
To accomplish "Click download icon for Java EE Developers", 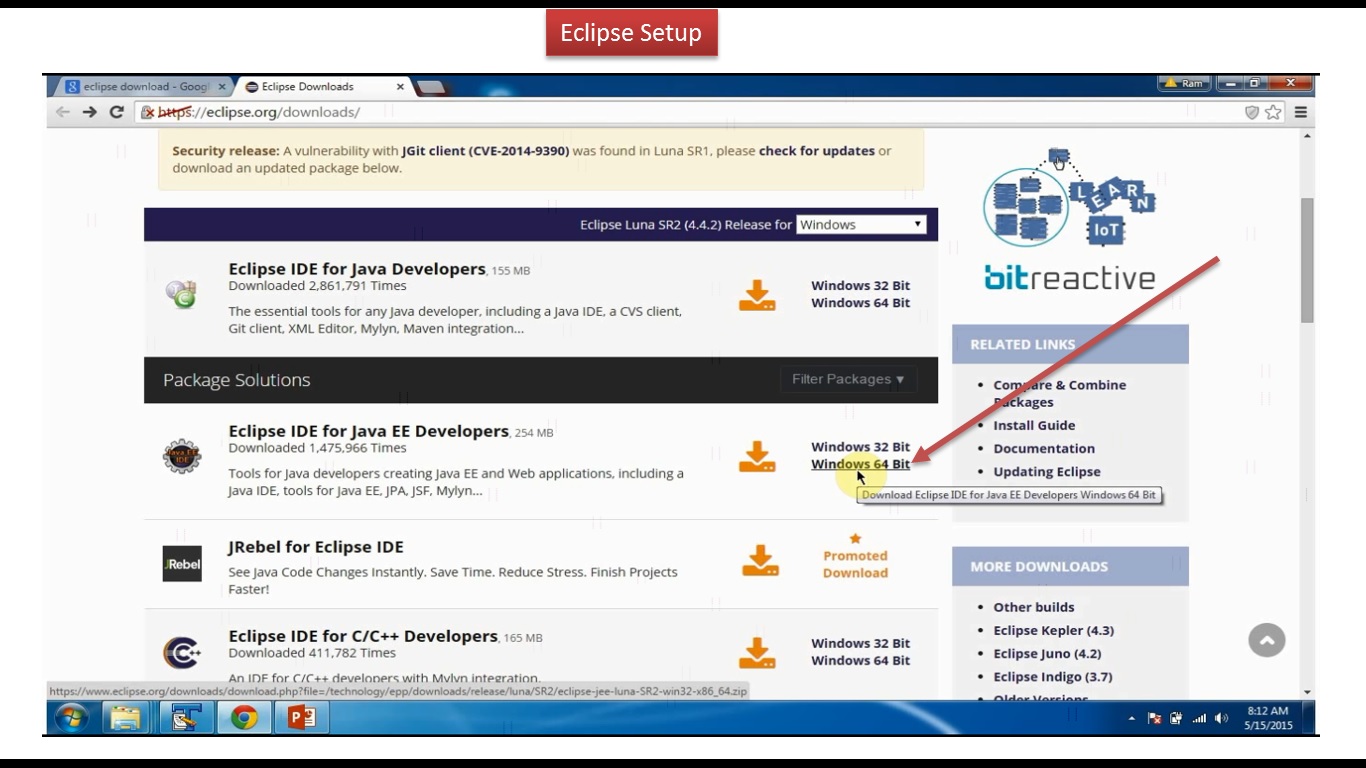I will pos(757,457).
